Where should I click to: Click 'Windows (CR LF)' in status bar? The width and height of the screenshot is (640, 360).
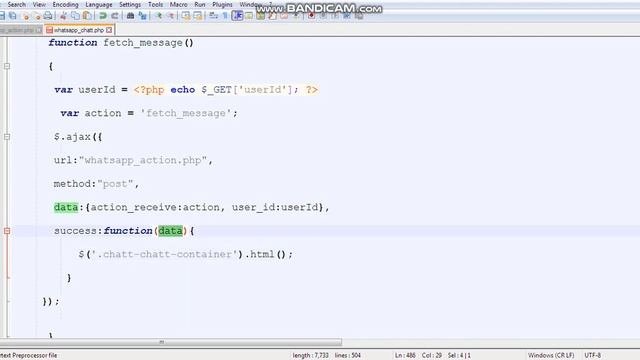551,355
